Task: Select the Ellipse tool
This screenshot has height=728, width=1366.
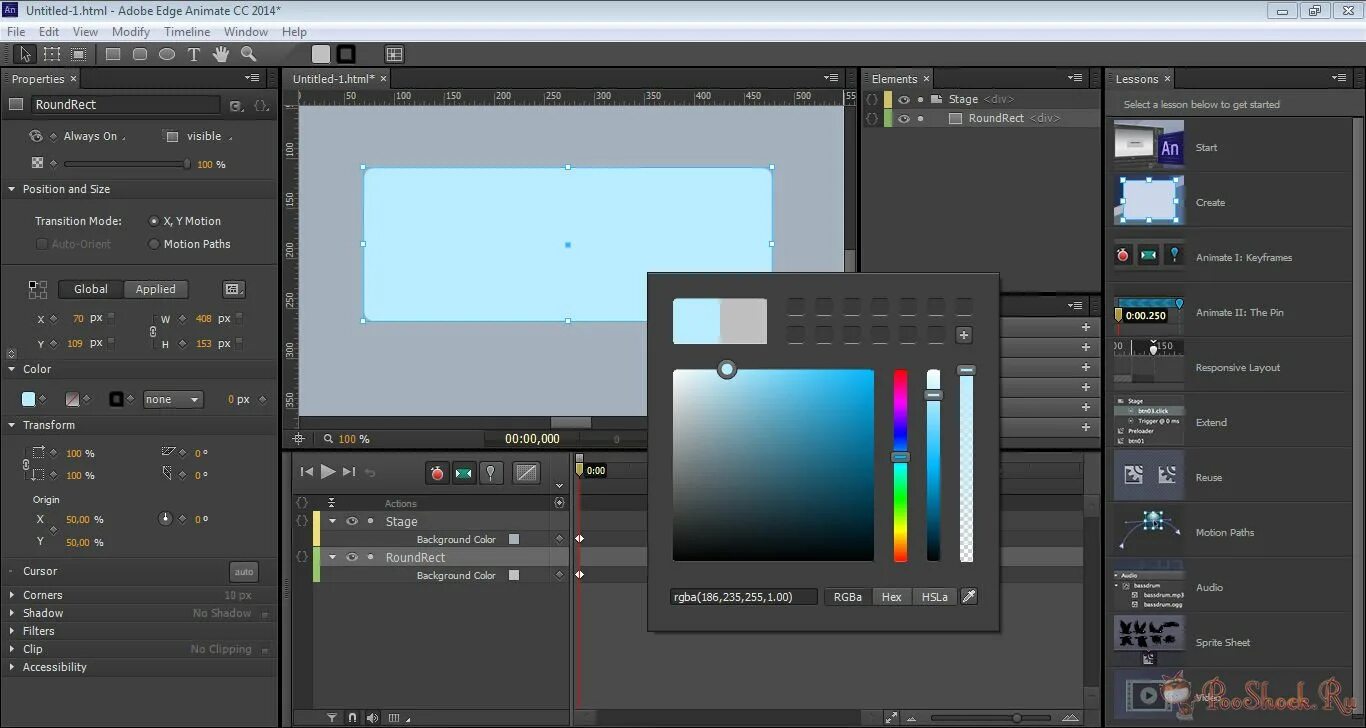Action: [x=167, y=54]
